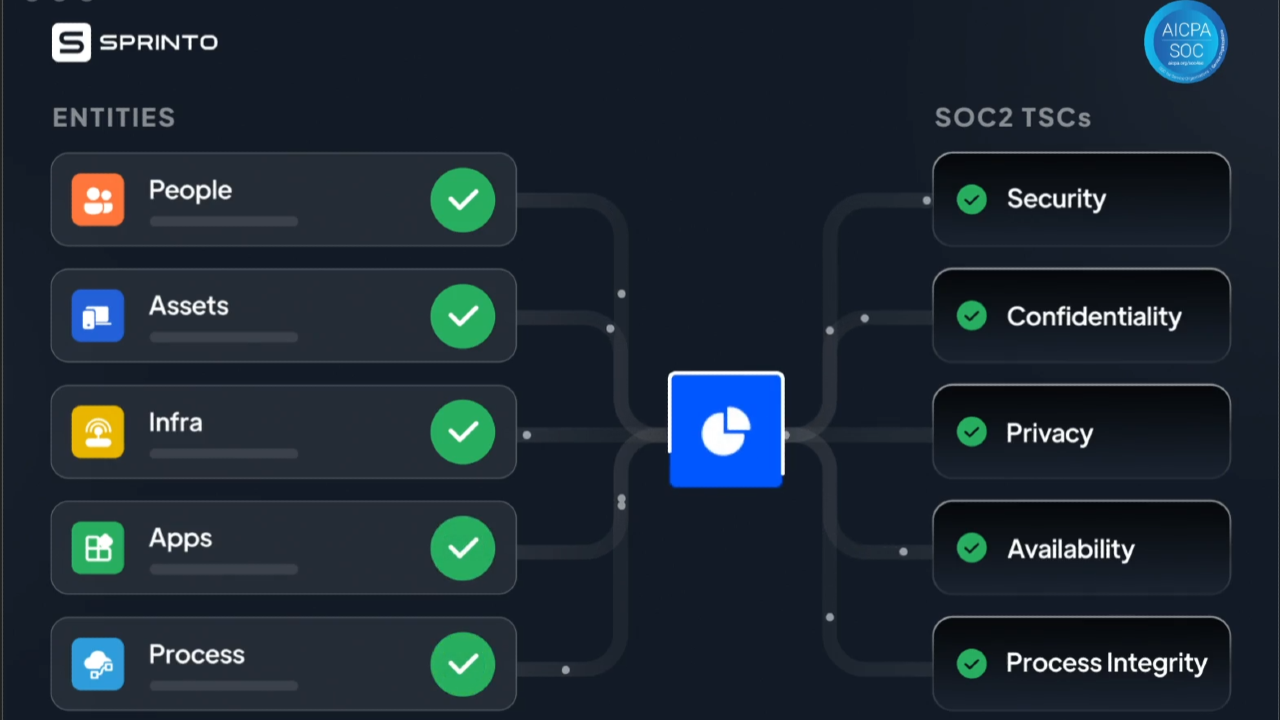Click the Availability checkmark
Screen dimensions: 1280x720
tap(971, 548)
